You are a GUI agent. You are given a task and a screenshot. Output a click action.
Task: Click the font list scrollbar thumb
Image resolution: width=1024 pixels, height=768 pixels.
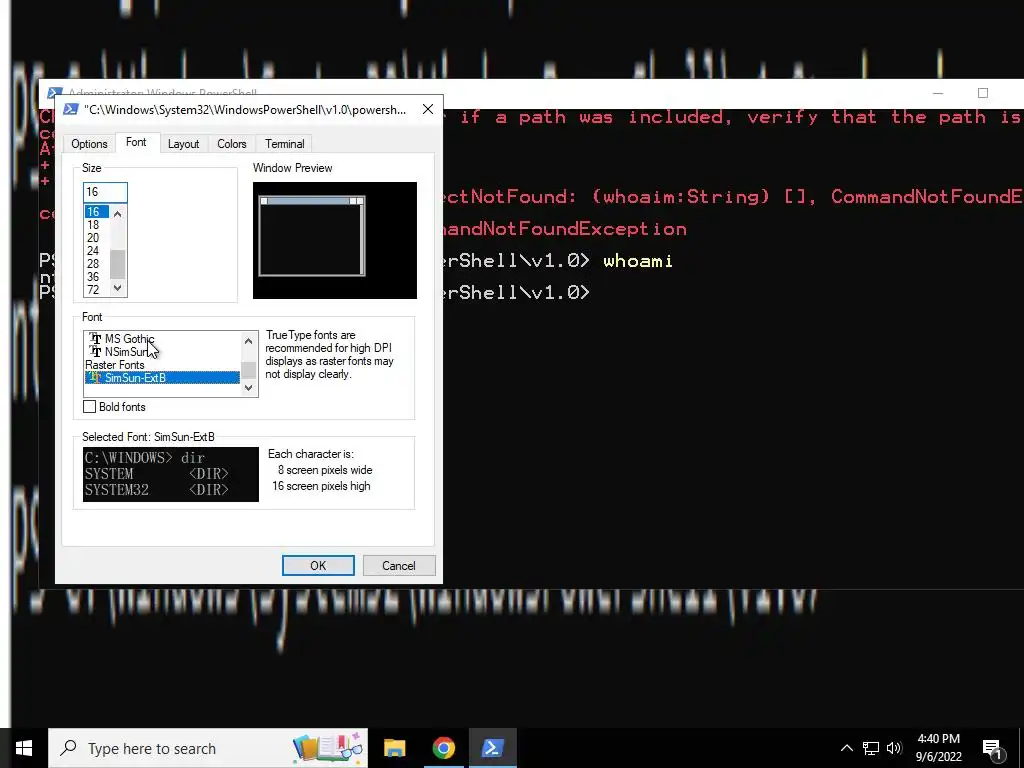(x=248, y=370)
